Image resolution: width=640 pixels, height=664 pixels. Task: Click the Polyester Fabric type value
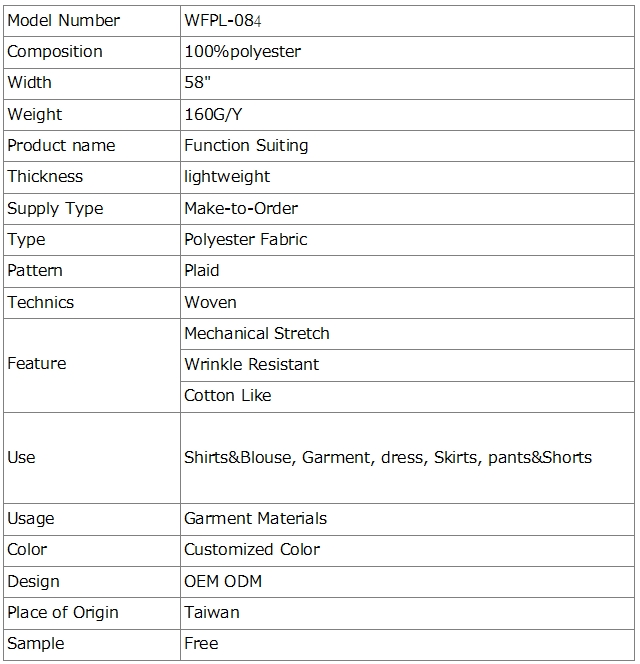click(245, 239)
